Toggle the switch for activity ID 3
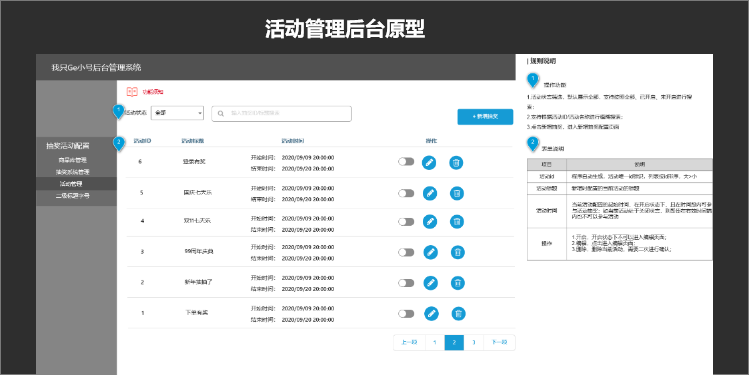 click(x=406, y=252)
